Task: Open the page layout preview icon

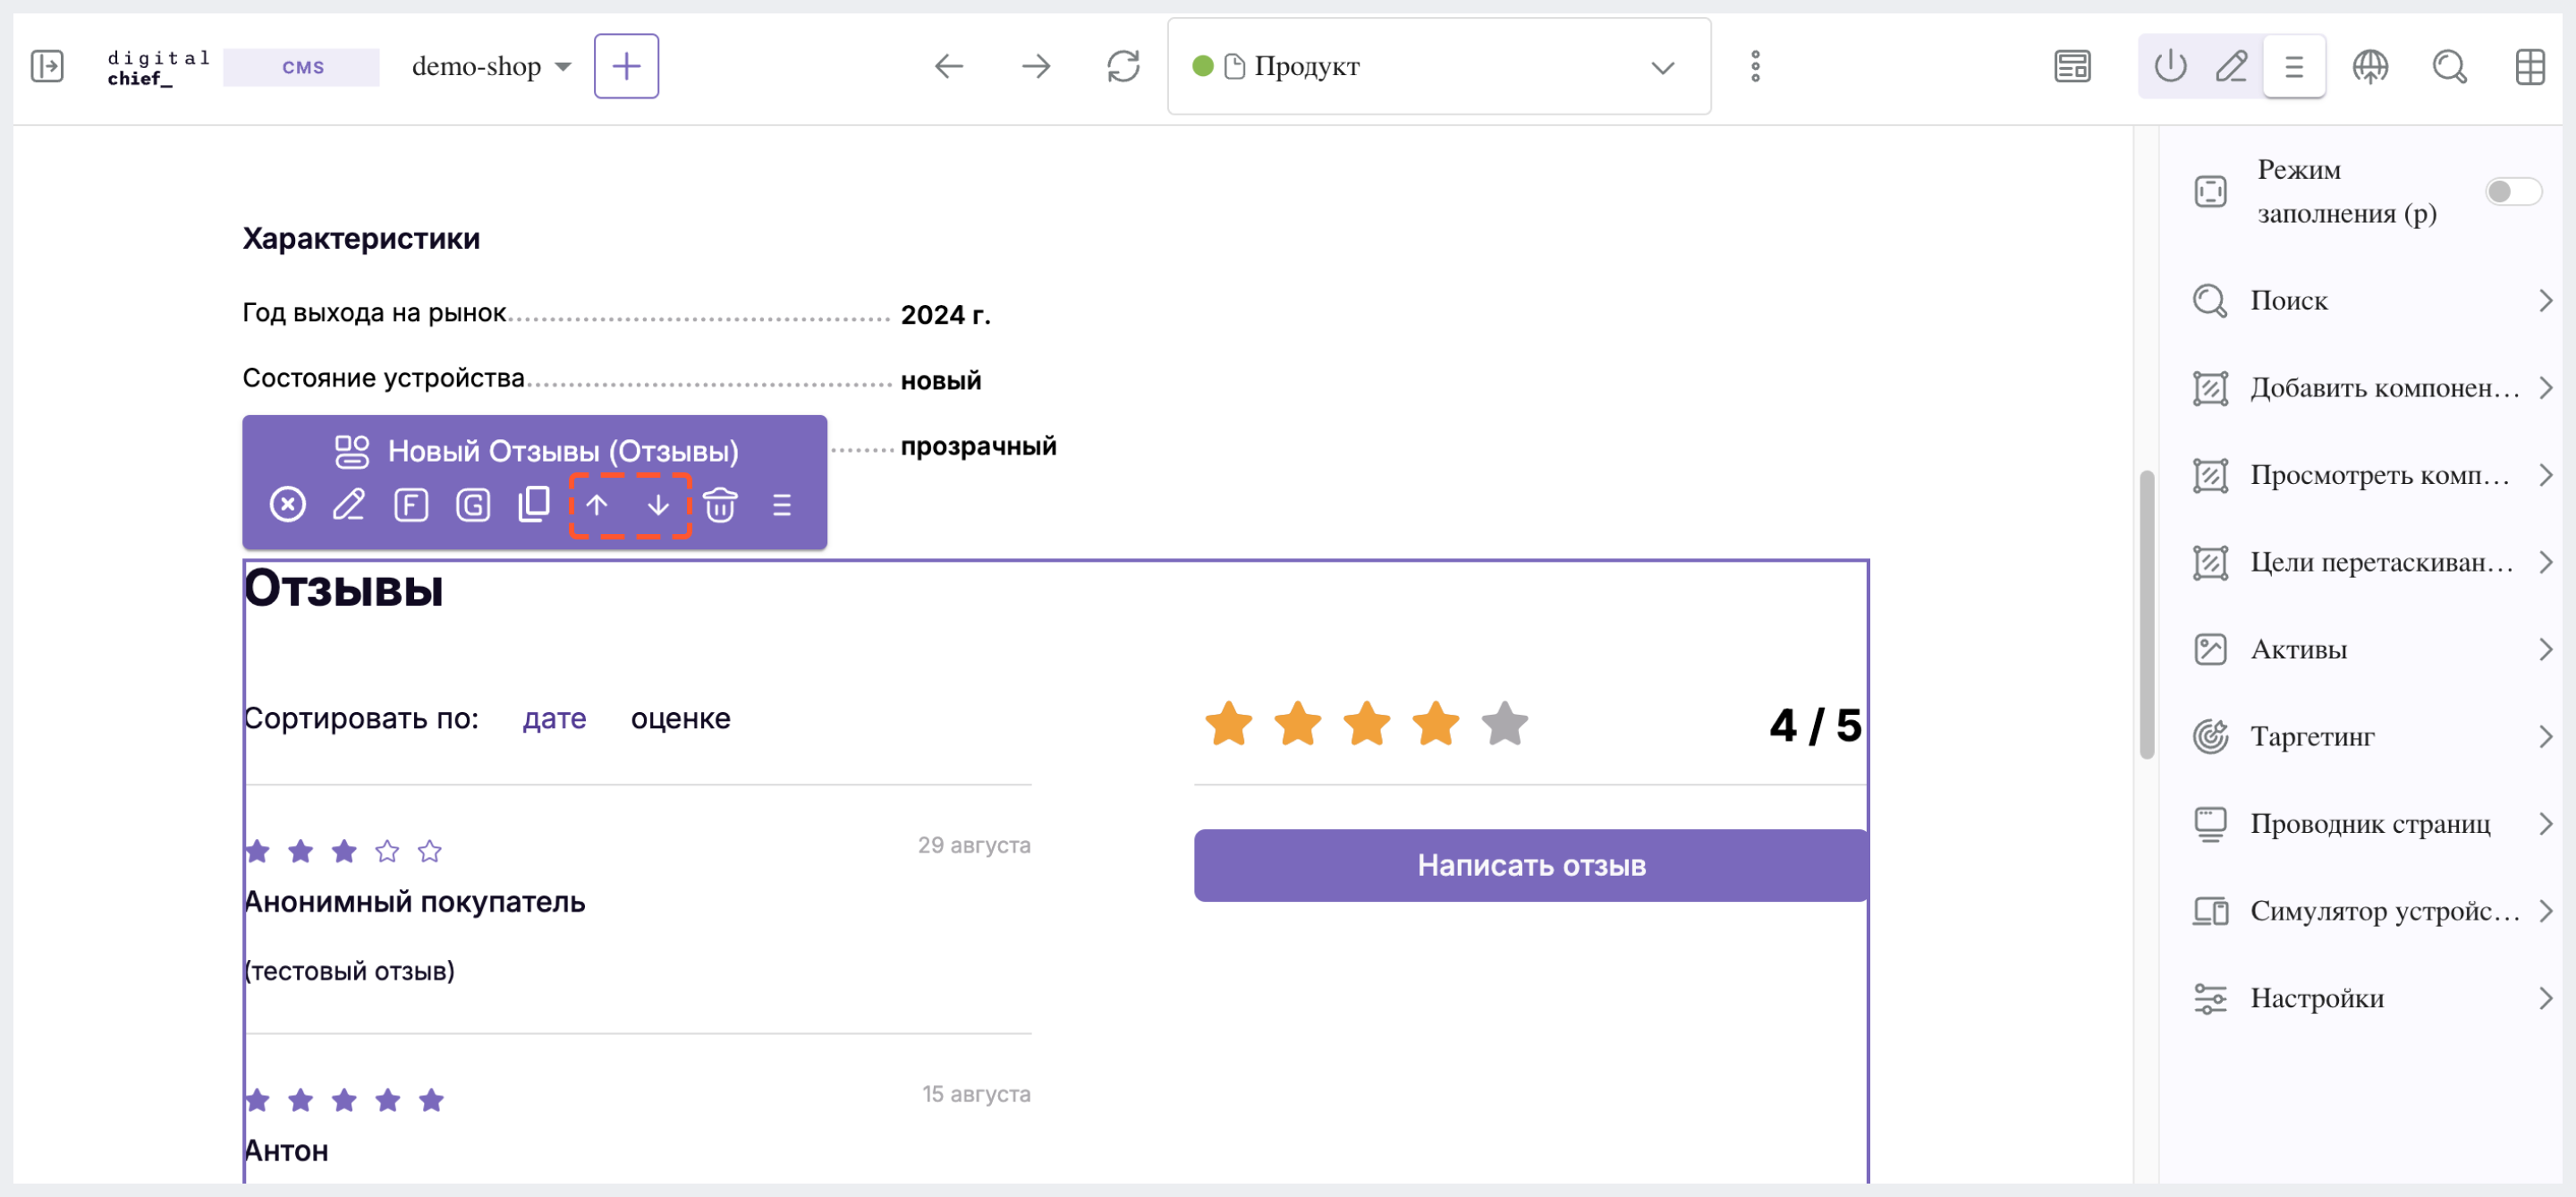Action: click(x=2072, y=67)
